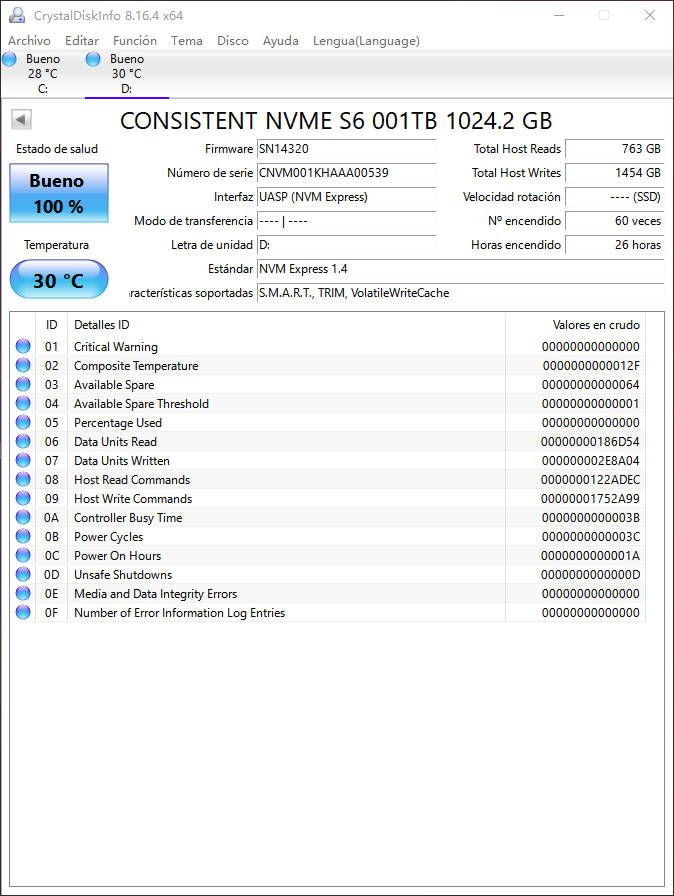The image size is (674, 896).
Task: Click the Total Host Reads label
Action: tap(517, 149)
